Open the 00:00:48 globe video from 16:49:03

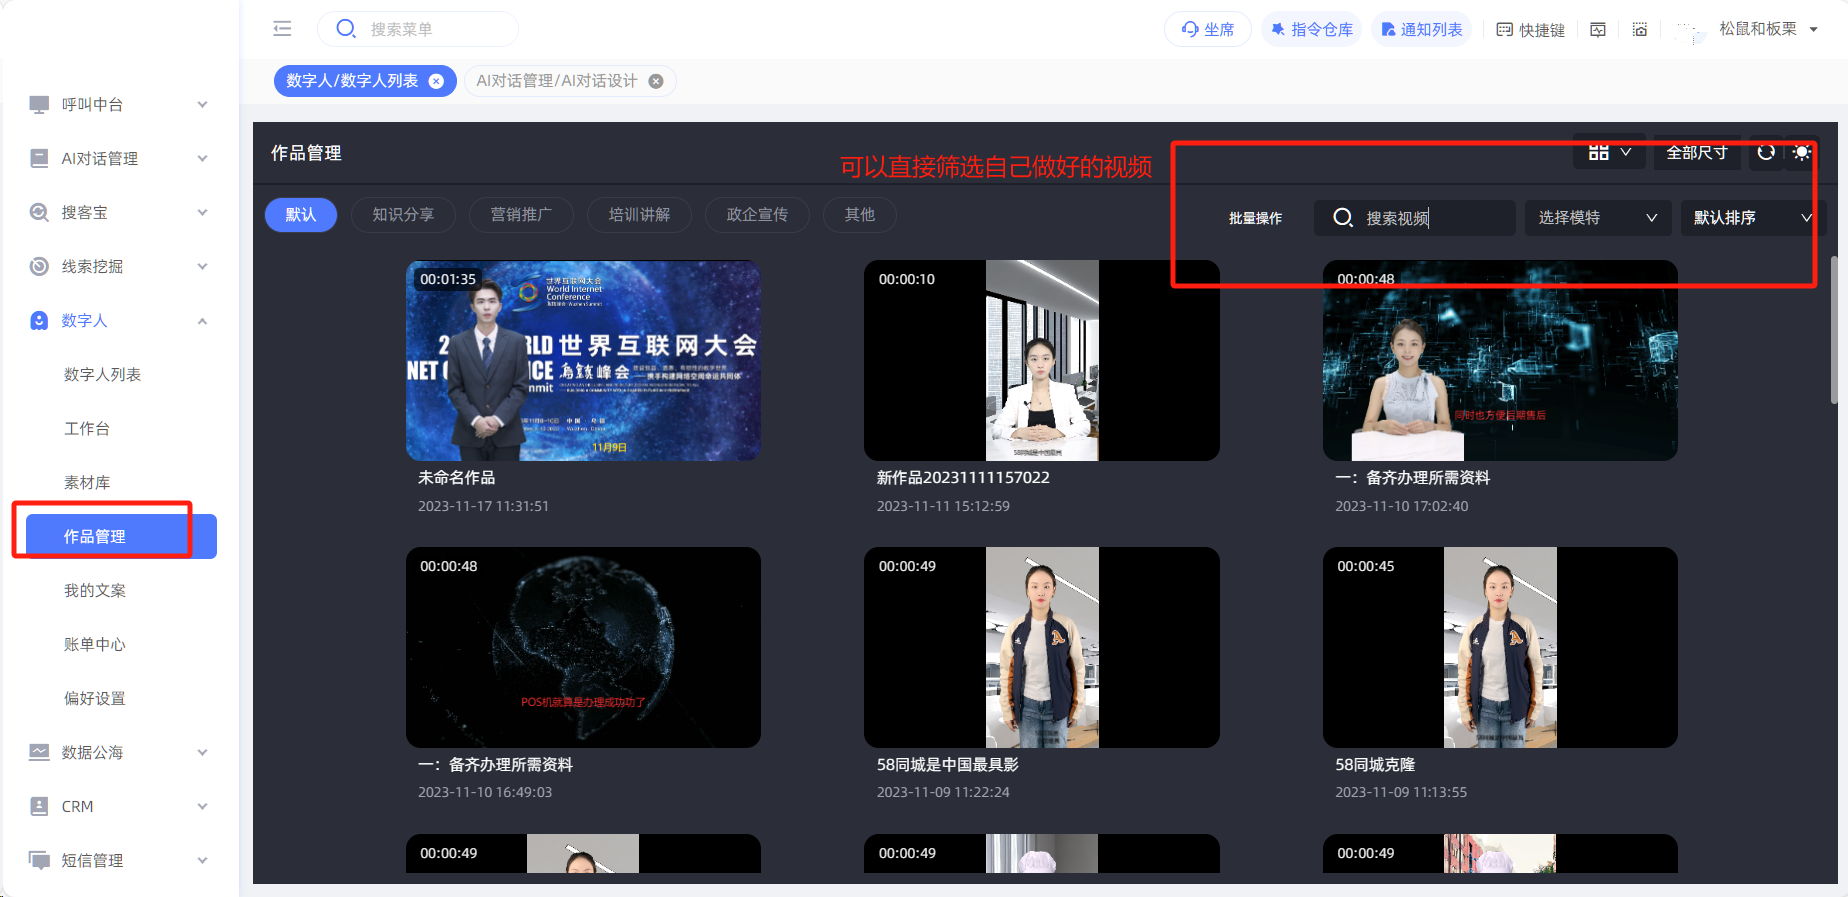click(583, 647)
